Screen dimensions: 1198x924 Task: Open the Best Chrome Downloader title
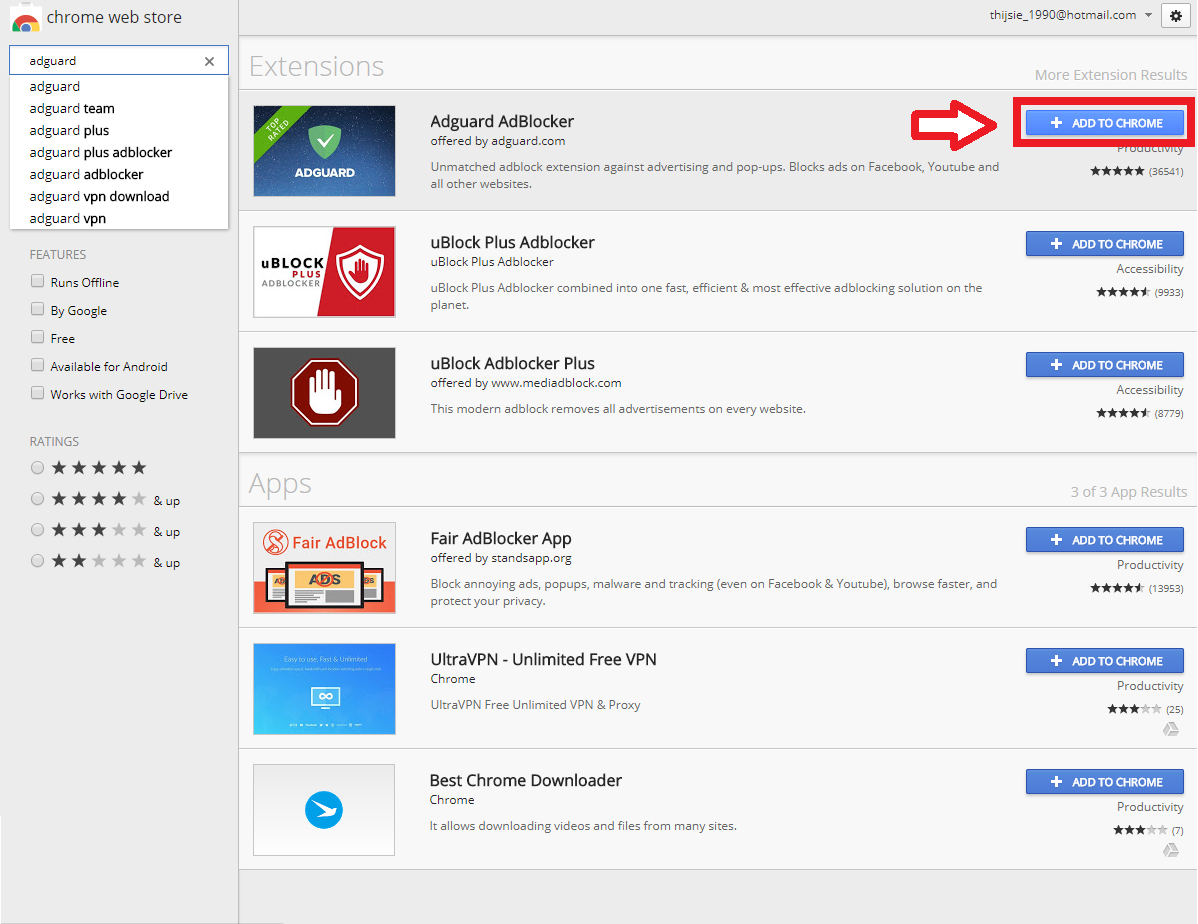coord(526,780)
